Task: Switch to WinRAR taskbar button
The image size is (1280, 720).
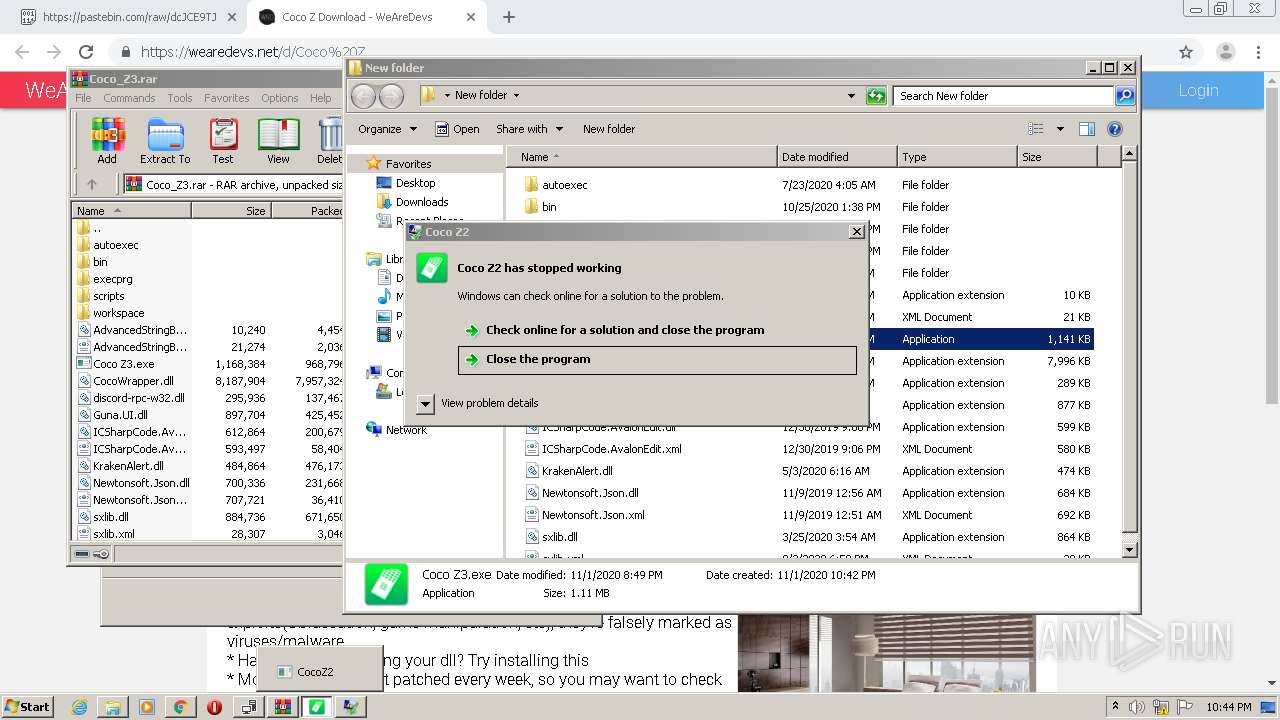Action: pos(282,707)
